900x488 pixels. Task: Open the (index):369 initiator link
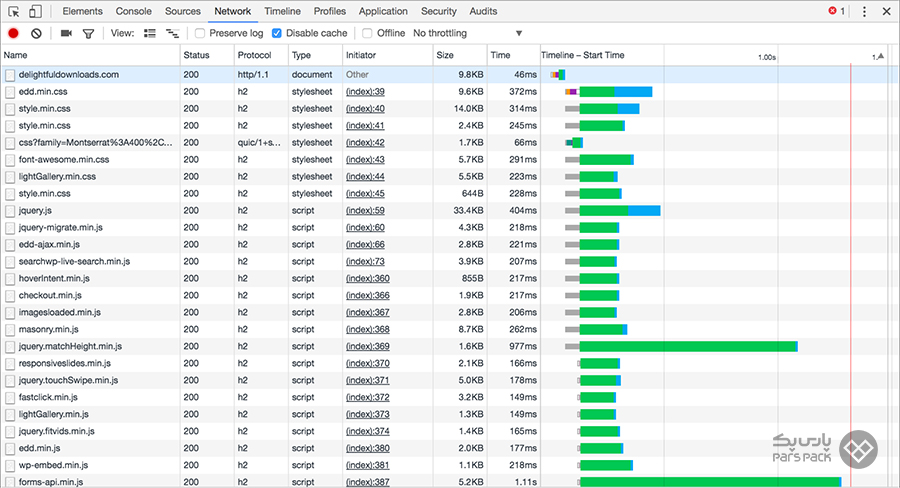pyautogui.click(x=367, y=346)
